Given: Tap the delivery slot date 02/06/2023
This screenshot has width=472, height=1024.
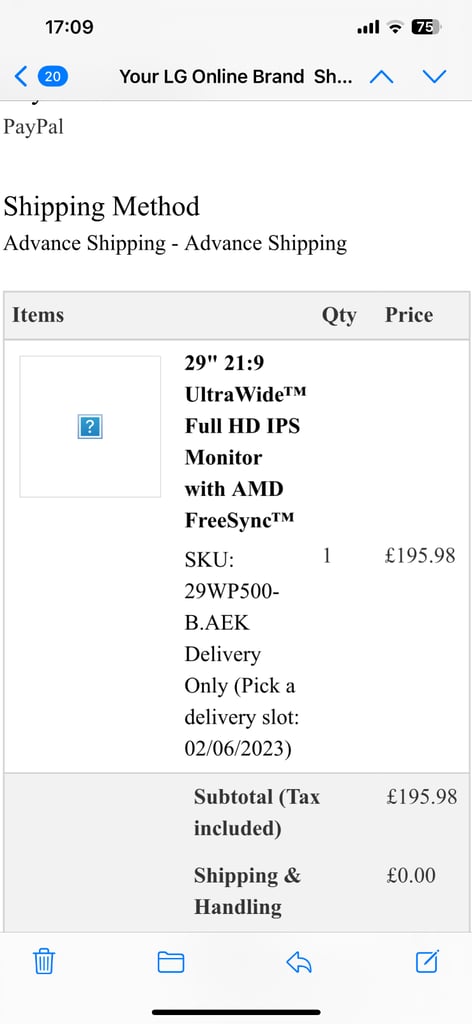Looking at the screenshot, I should tap(238, 749).
